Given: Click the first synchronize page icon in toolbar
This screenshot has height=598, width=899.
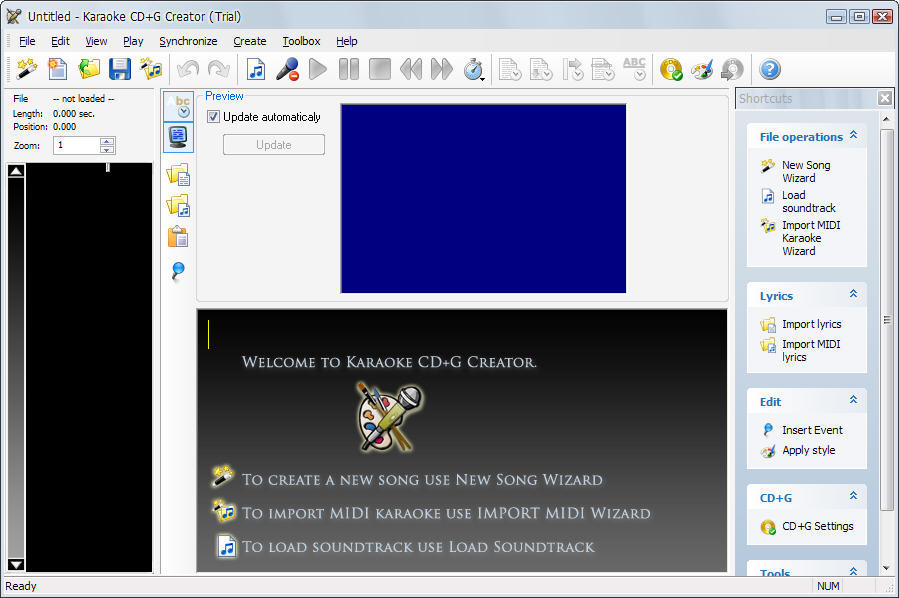Looking at the screenshot, I should pyautogui.click(x=510, y=69).
